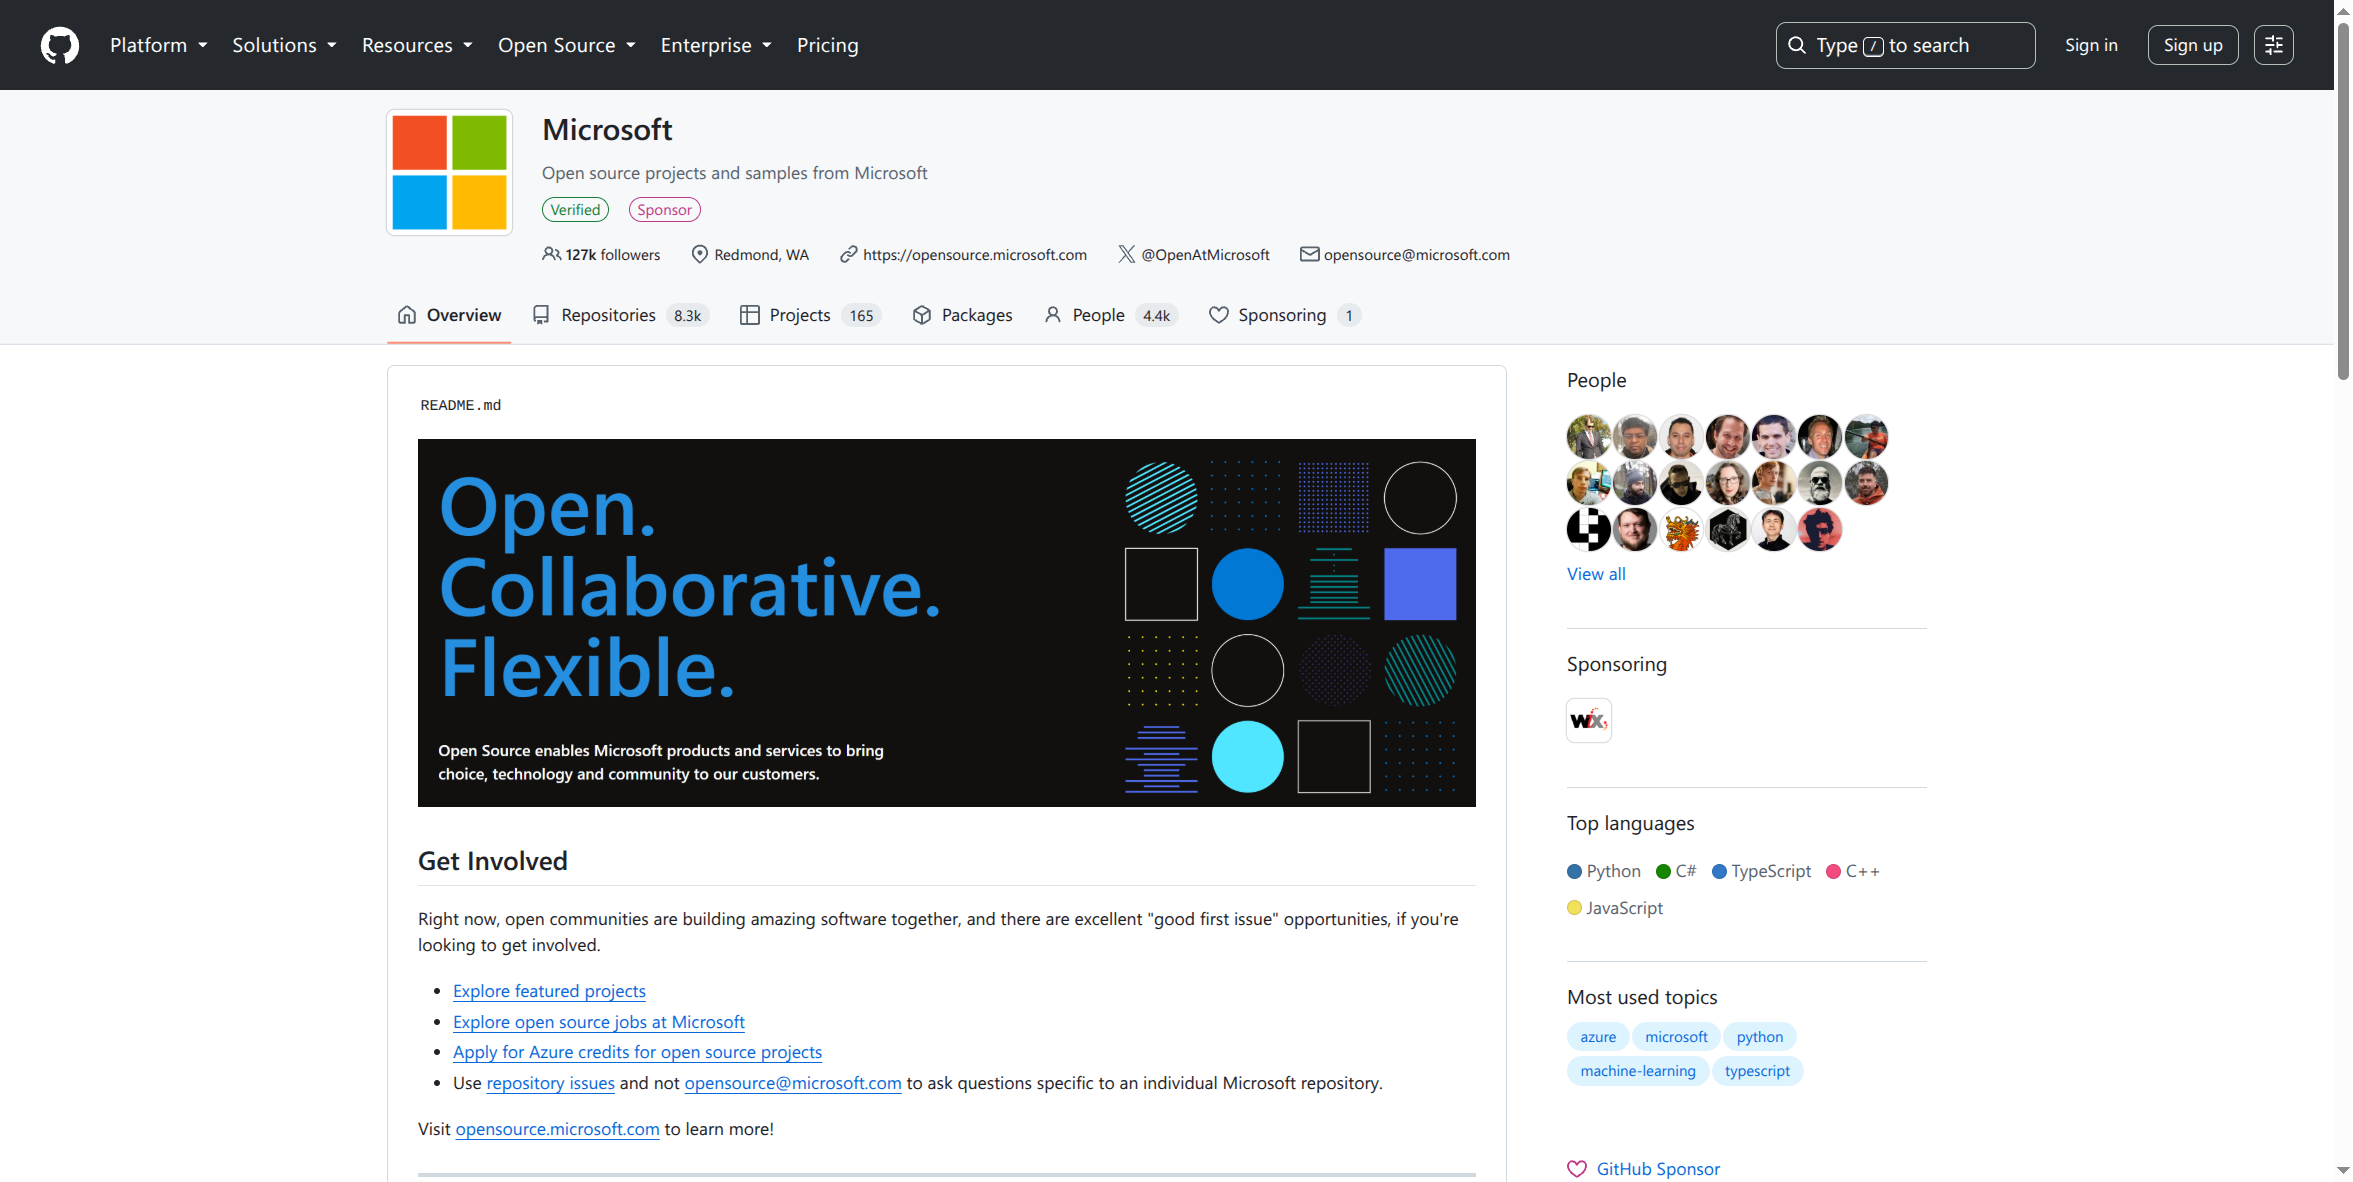Viewport: 2353px width, 1182px height.
Task: Click the azure topic tag
Action: coord(1598,1036)
